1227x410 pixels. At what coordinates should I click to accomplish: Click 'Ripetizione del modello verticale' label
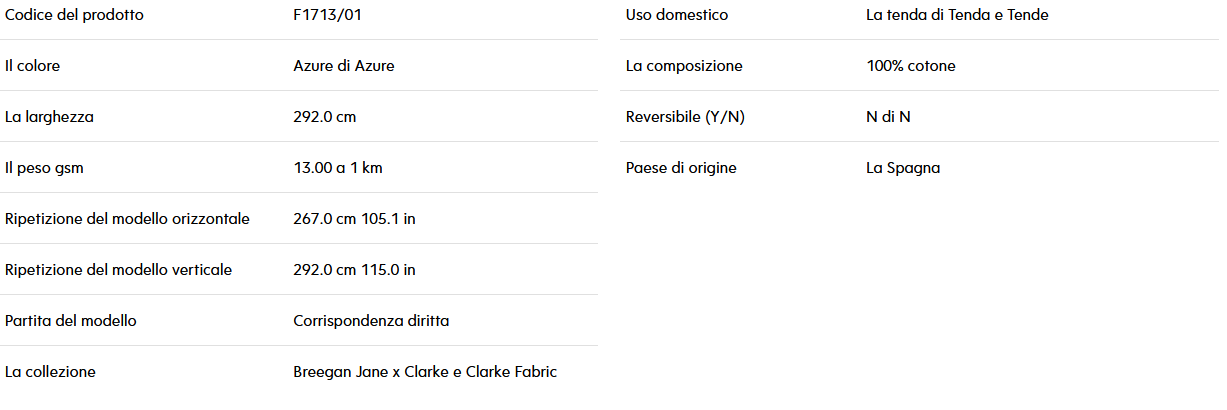coord(118,270)
